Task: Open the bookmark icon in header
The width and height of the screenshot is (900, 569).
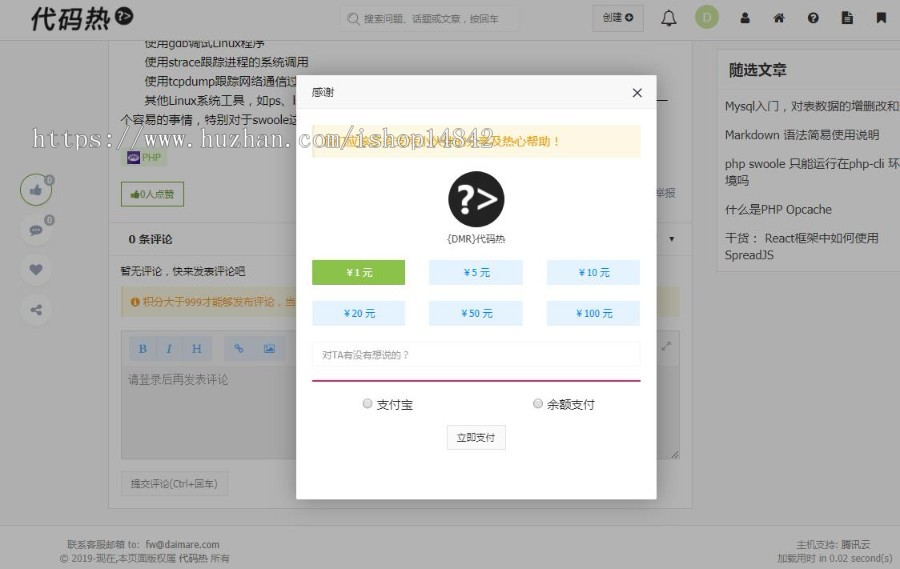Action: click(x=881, y=18)
